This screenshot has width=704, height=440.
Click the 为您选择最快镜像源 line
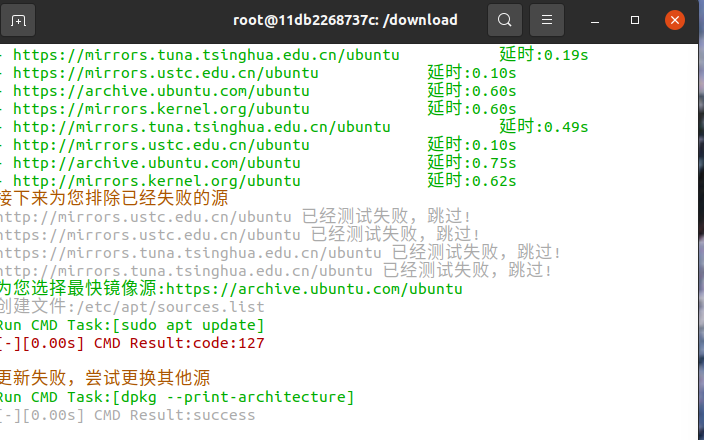pos(231,289)
